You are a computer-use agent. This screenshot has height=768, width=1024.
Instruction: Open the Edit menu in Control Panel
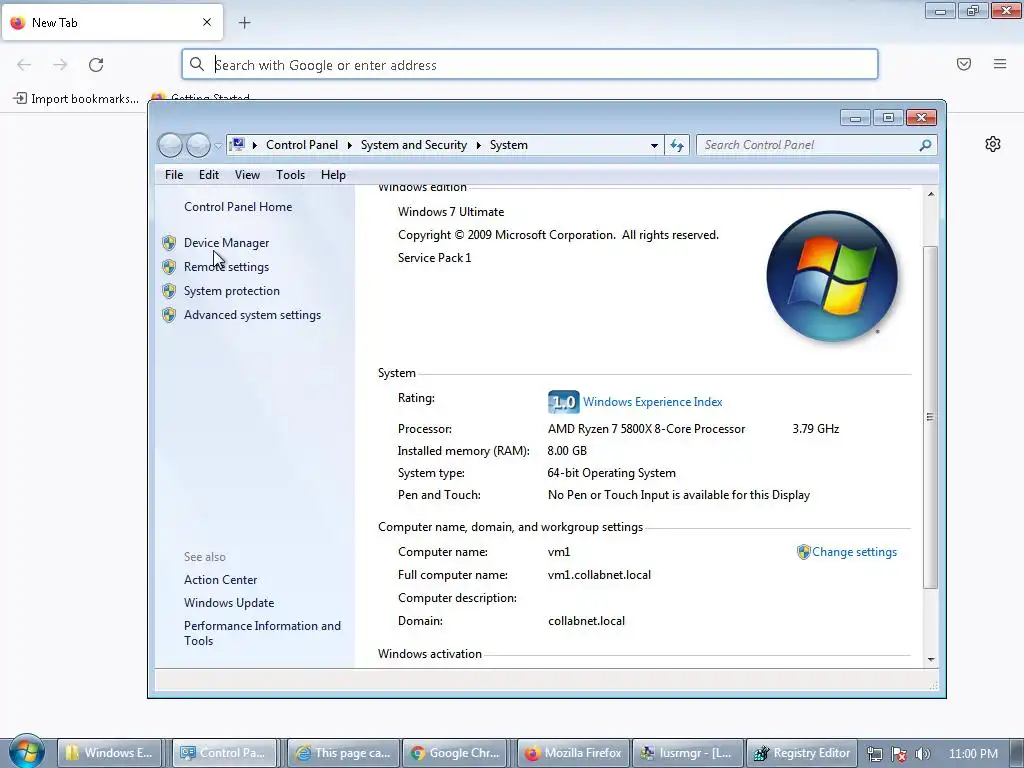coord(208,175)
